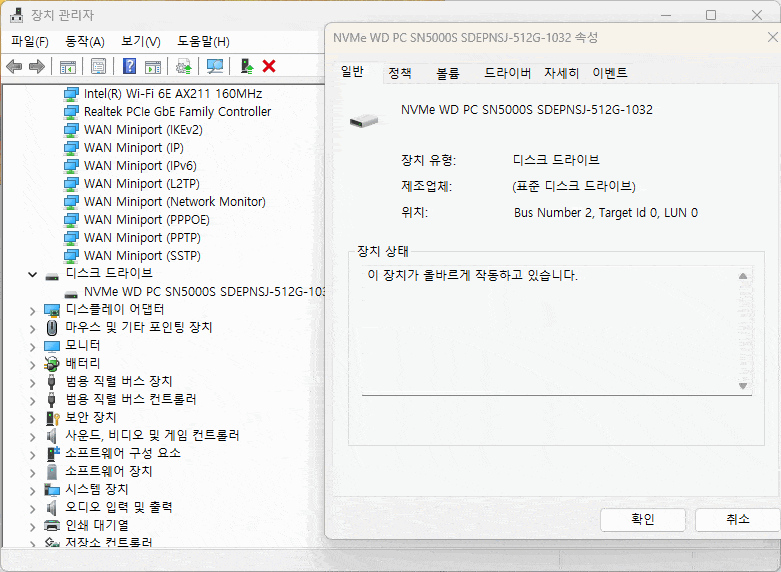Select Realtek PCIe GbE Family Controller
781x572 pixels.
click(177, 112)
